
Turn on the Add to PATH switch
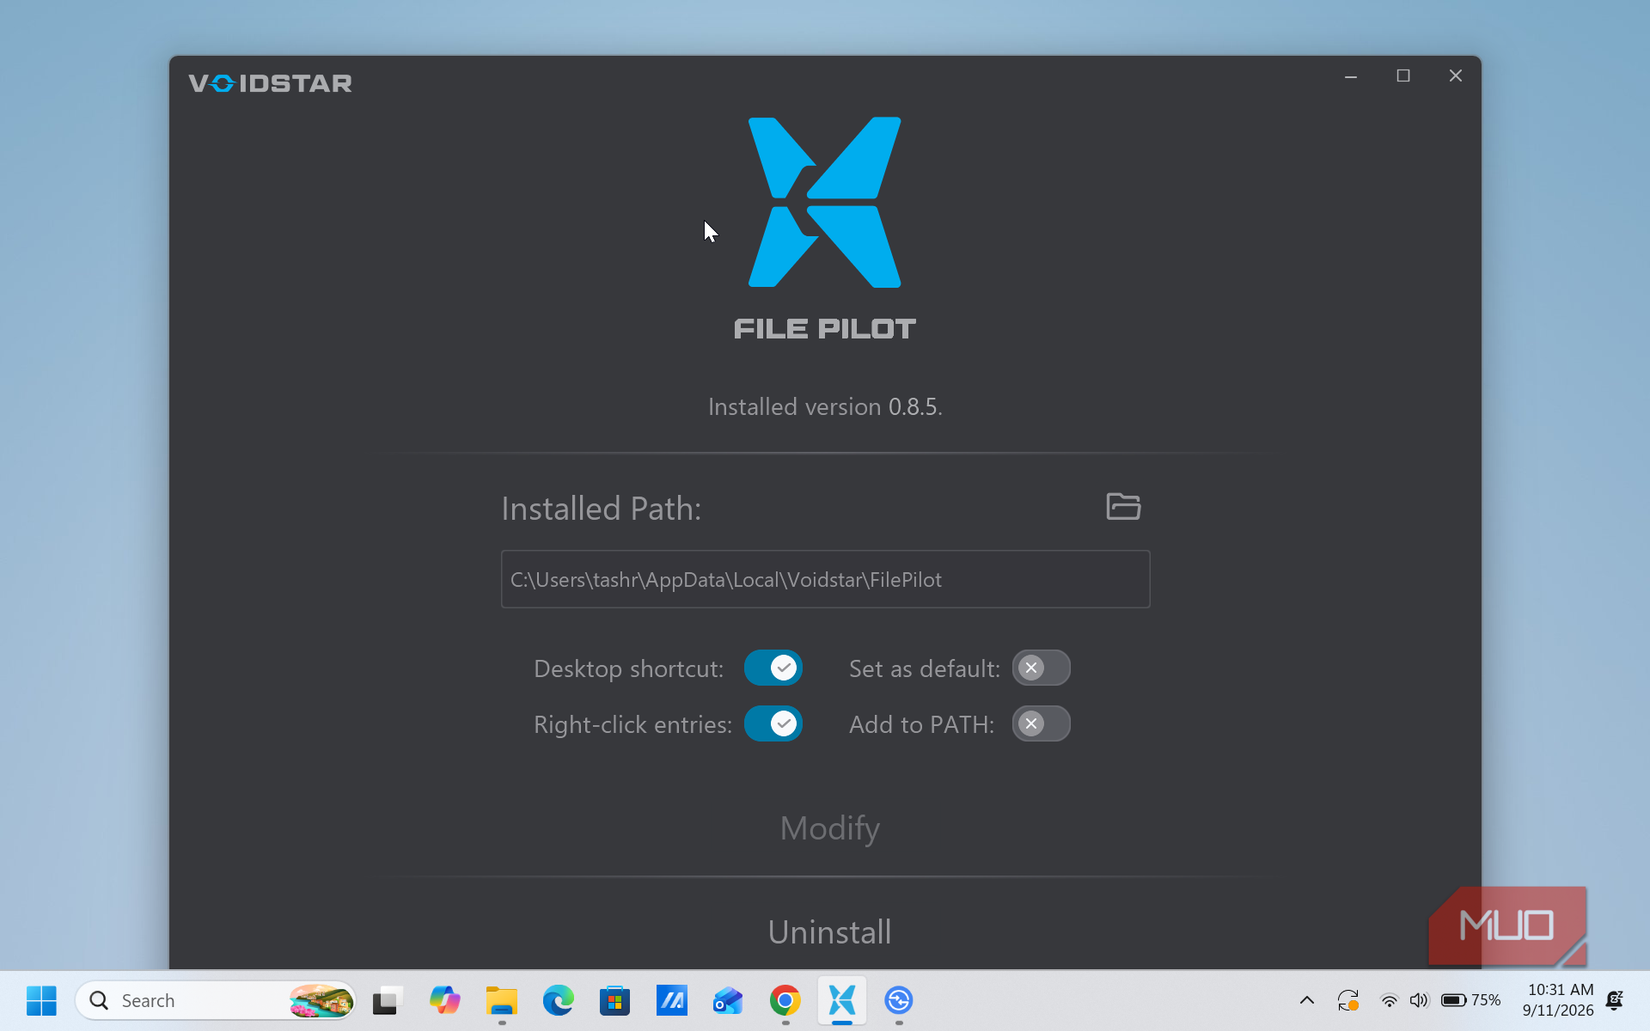[1041, 724]
